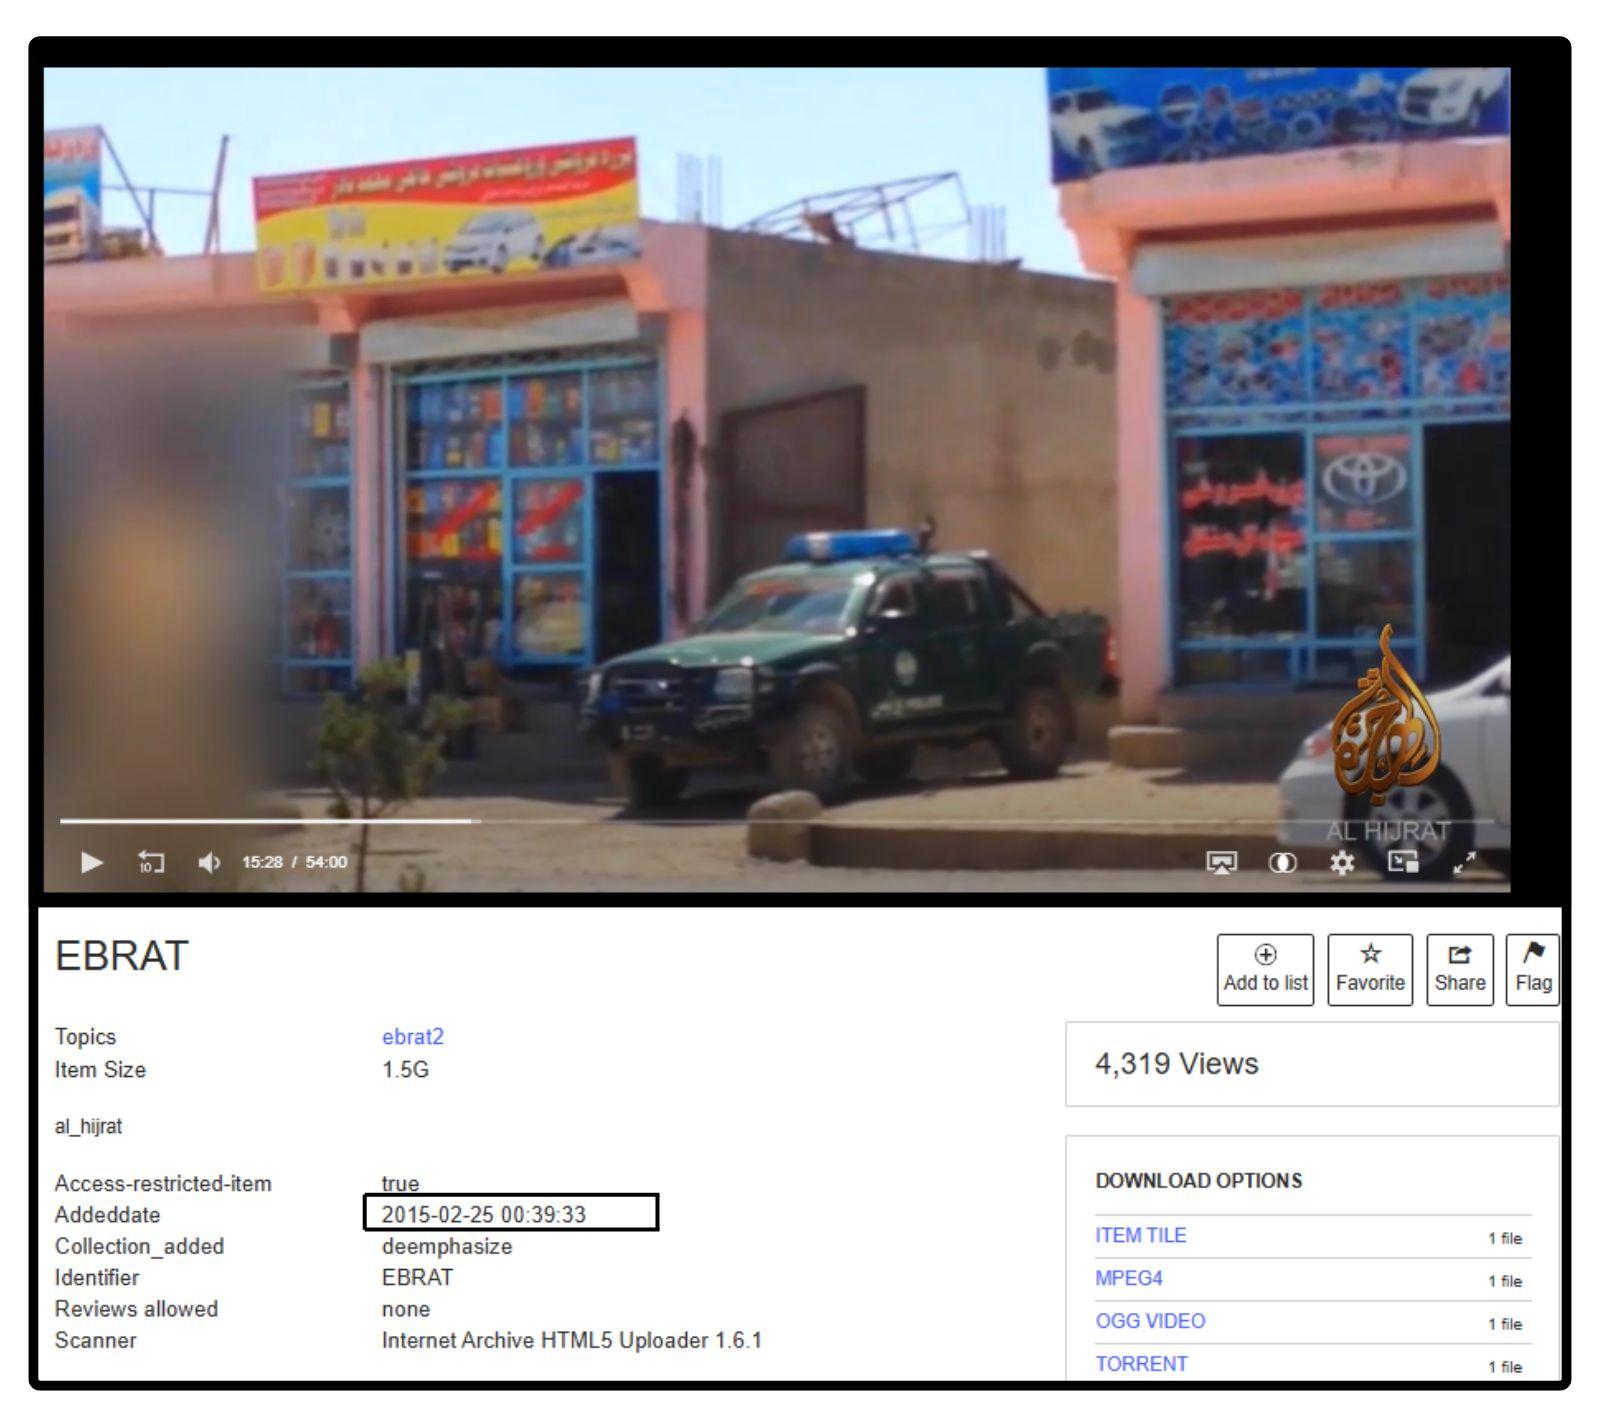Flag this item
The height and width of the screenshot is (1427, 1600).
pos(1532,969)
